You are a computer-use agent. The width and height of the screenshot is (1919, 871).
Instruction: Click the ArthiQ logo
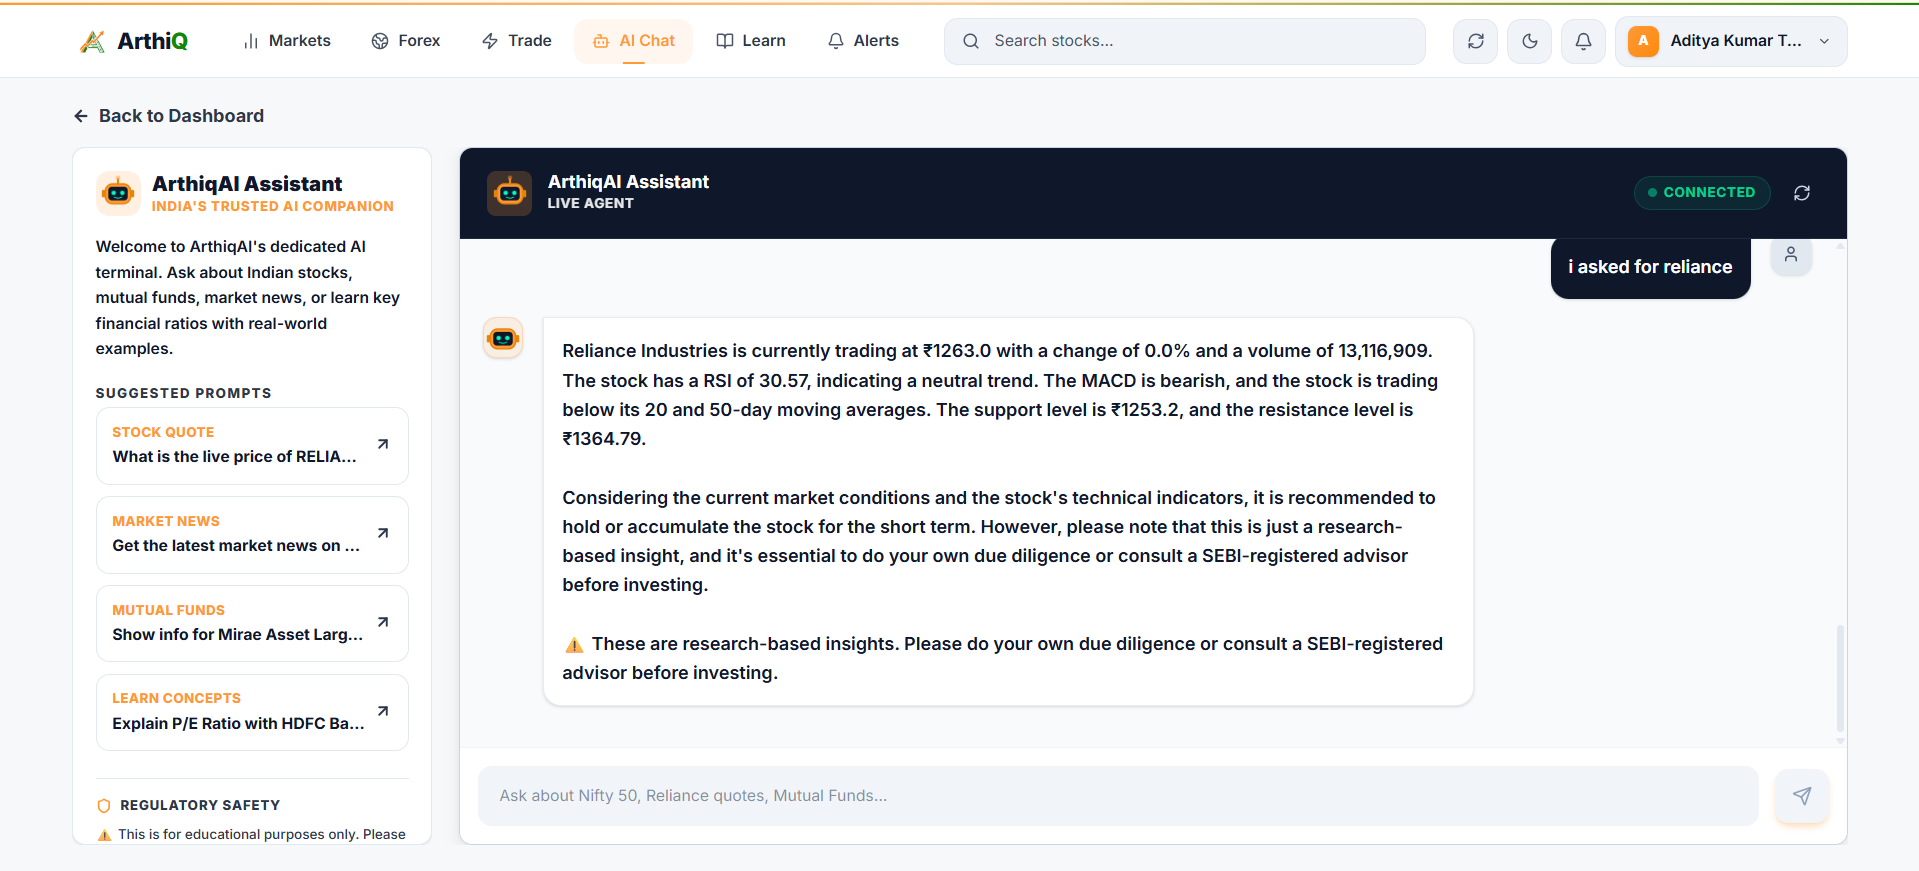point(133,41)
